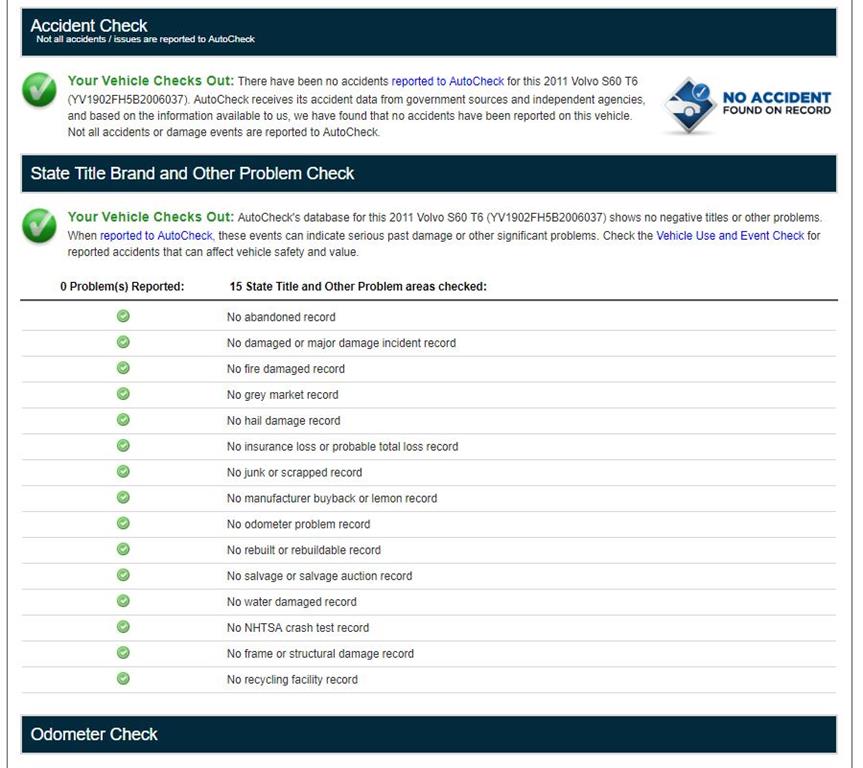This screenshot has width=863, height=768.
Task: Open the Vehicle Use and Event Check link
Action: click(x=730, y=236)
